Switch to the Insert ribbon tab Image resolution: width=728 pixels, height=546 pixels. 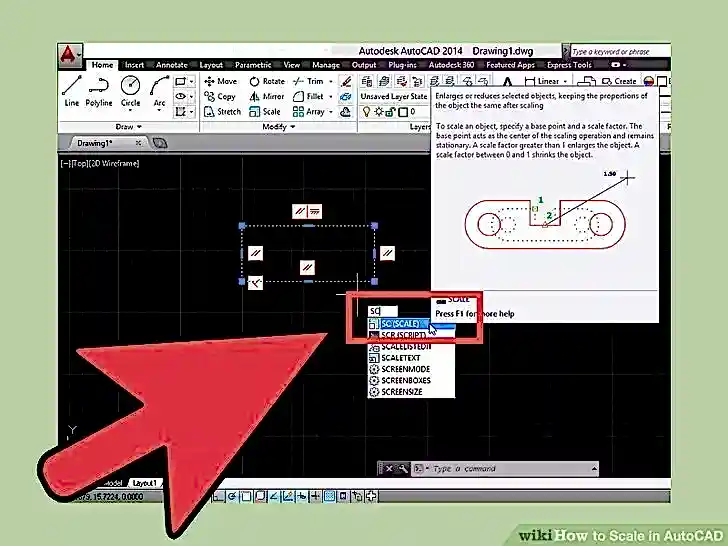tap(134, 65)
